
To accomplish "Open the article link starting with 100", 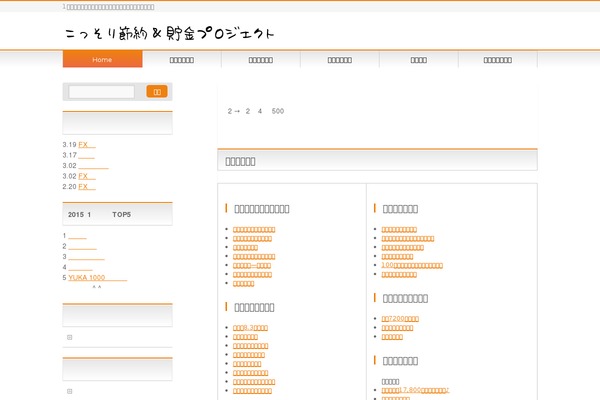I will [412, 265].
